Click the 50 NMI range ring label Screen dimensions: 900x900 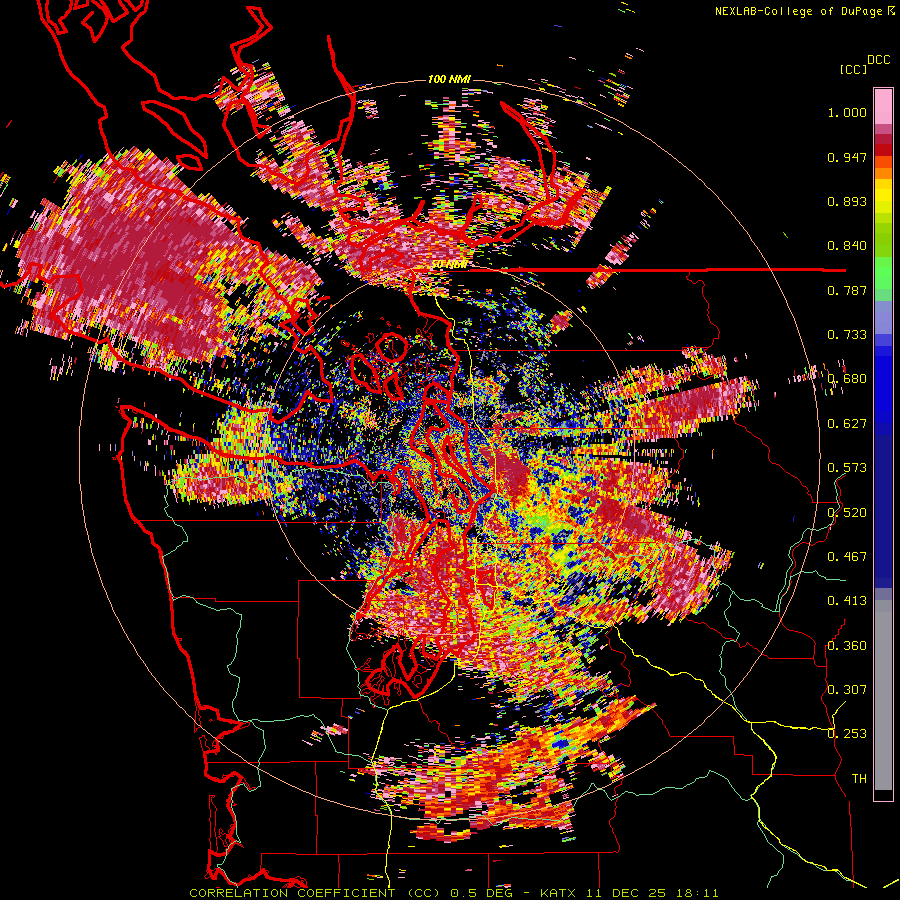click(449, 265)
